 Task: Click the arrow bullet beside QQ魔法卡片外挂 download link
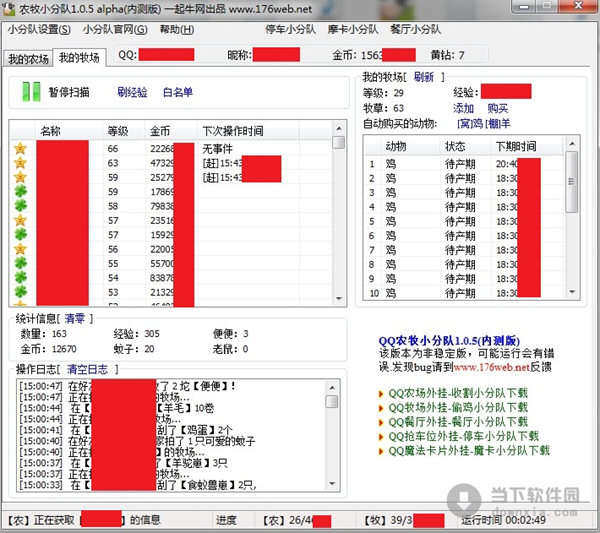pyautogui.click(x=382, y=451)
